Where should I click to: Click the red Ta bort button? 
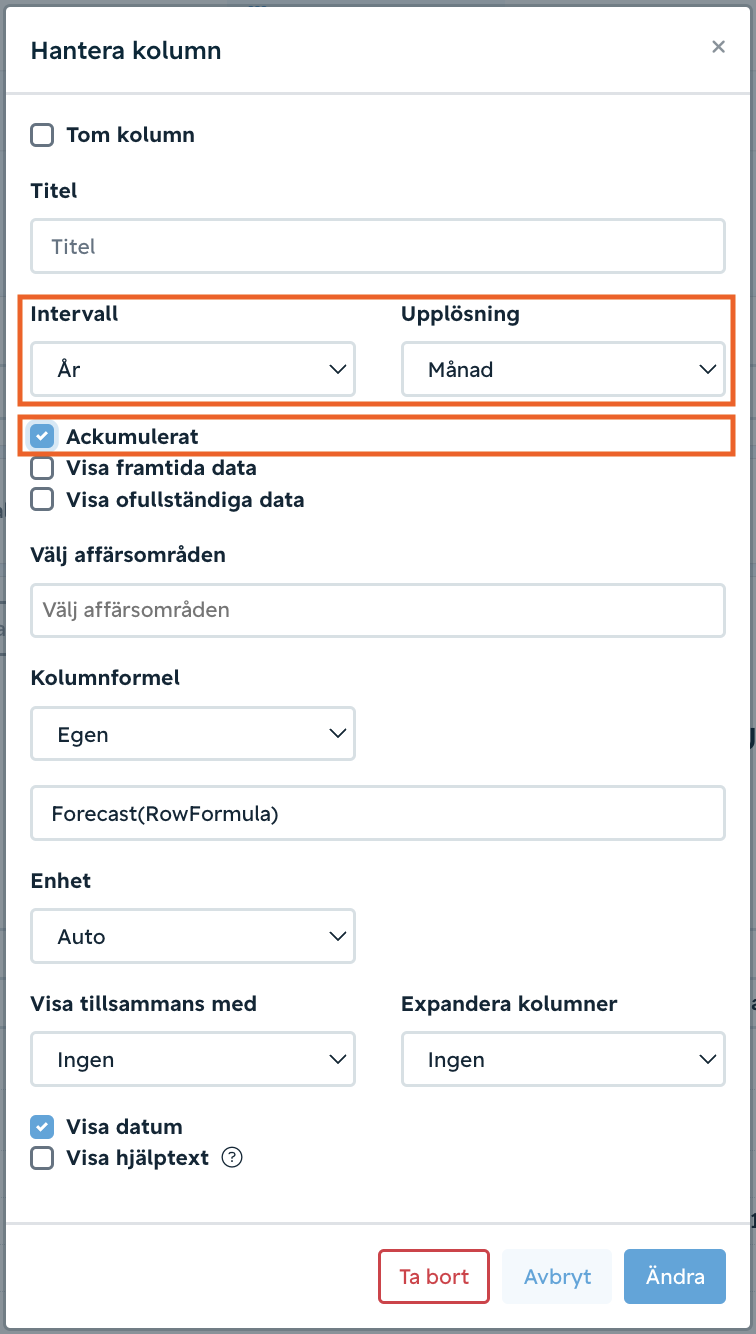pyautogui.click(x=434, y=1277)
